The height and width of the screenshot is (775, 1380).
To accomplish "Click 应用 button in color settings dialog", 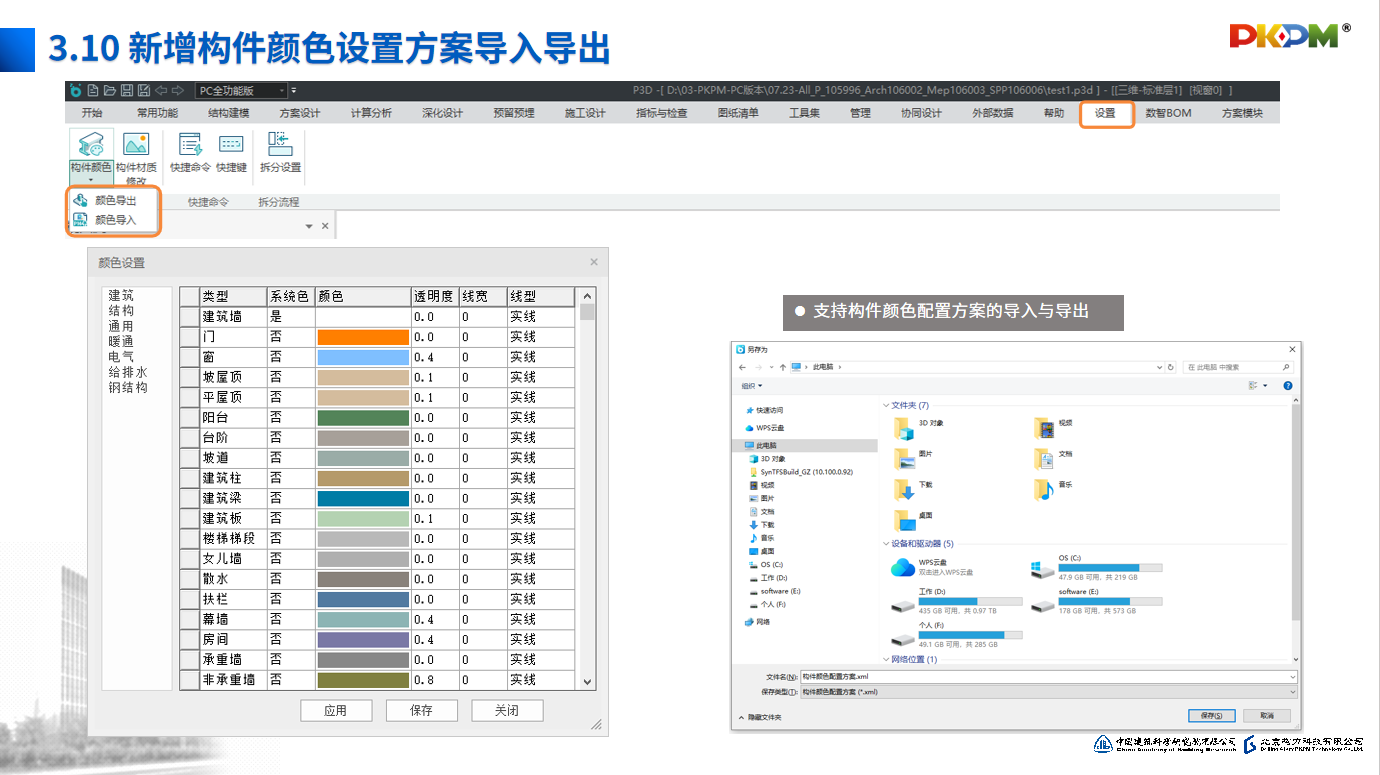I will click(x=336, y=711).
